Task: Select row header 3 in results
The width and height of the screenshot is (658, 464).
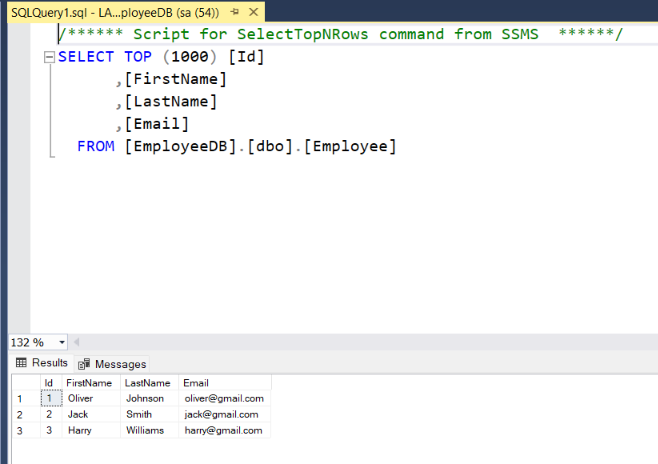Action: click(26, 430)
